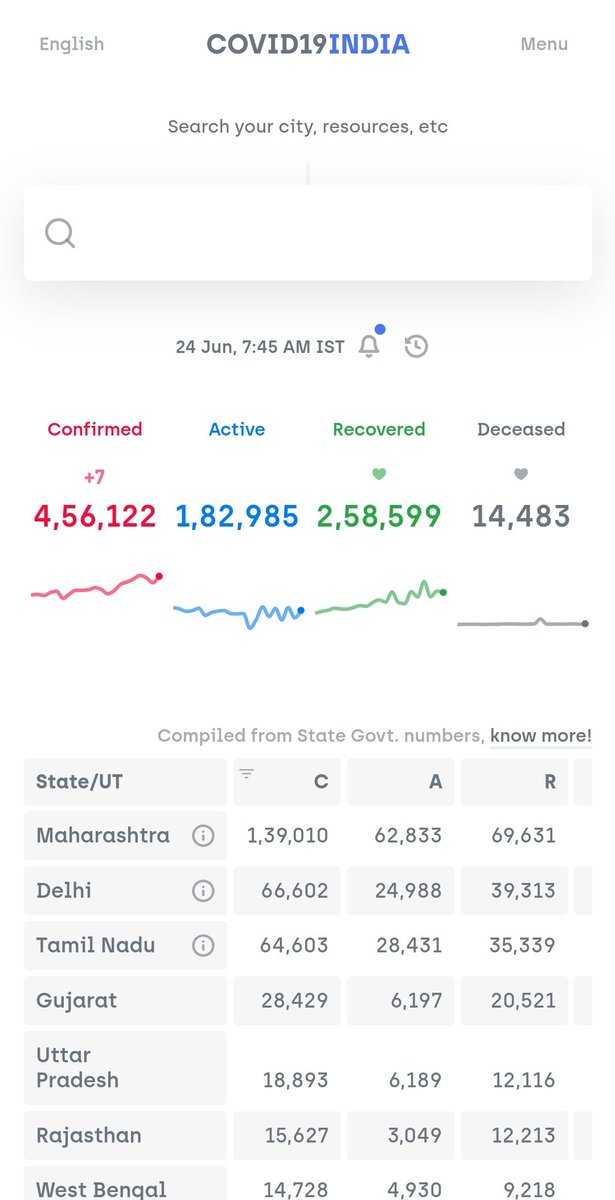Focus the search input field
The height and width of the screenshot is (1200, 615).
(308, 233)
